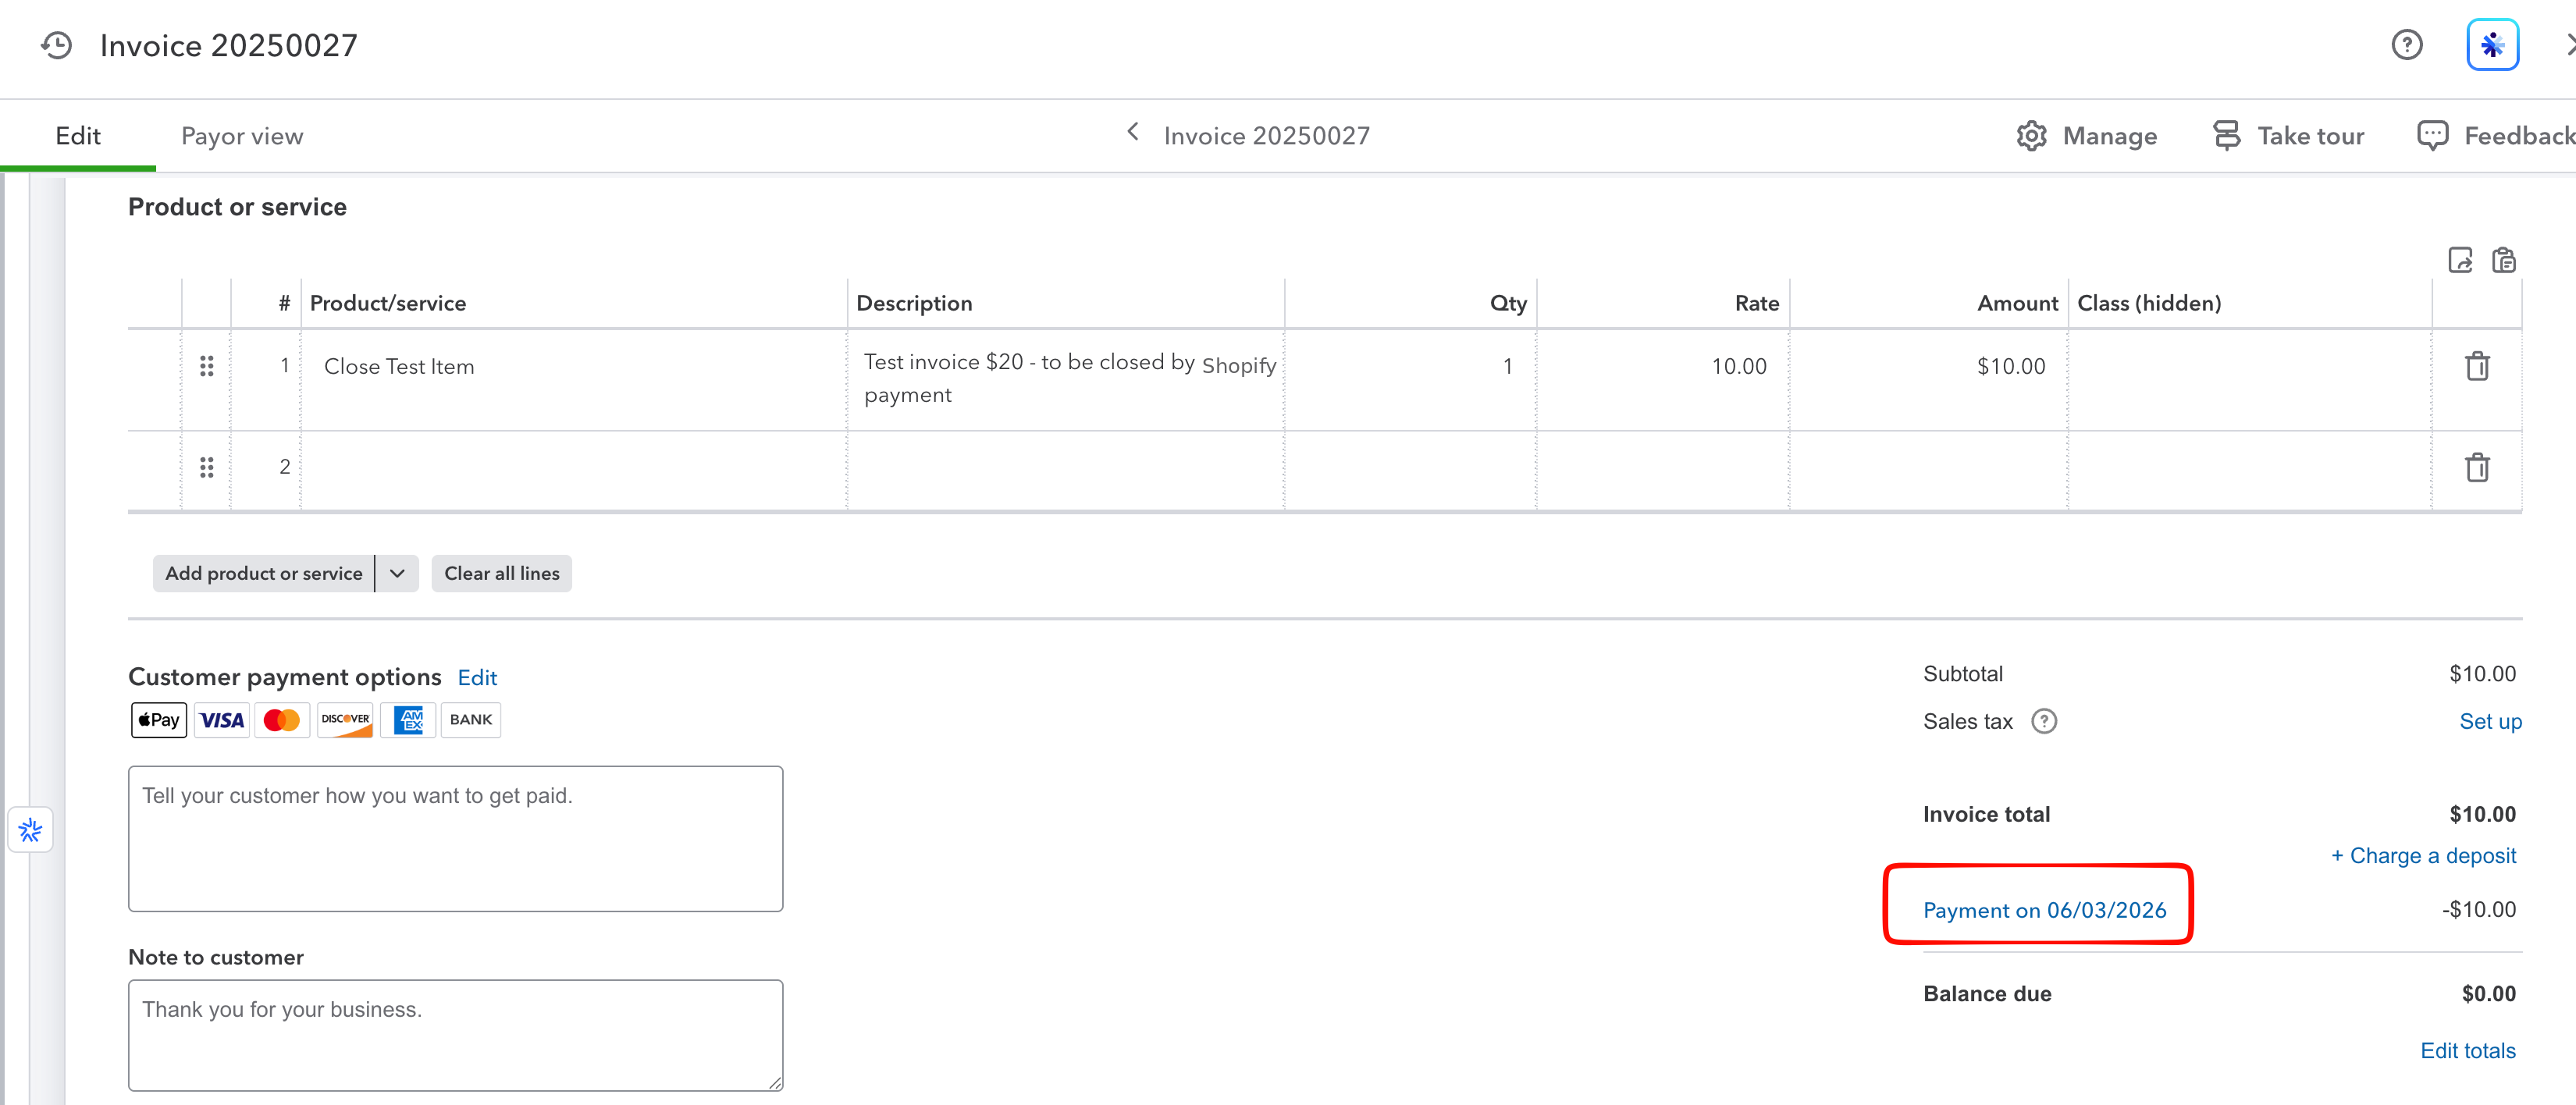
Task: Click the Close Test Item product cell
Action: (x=574, y=380)
